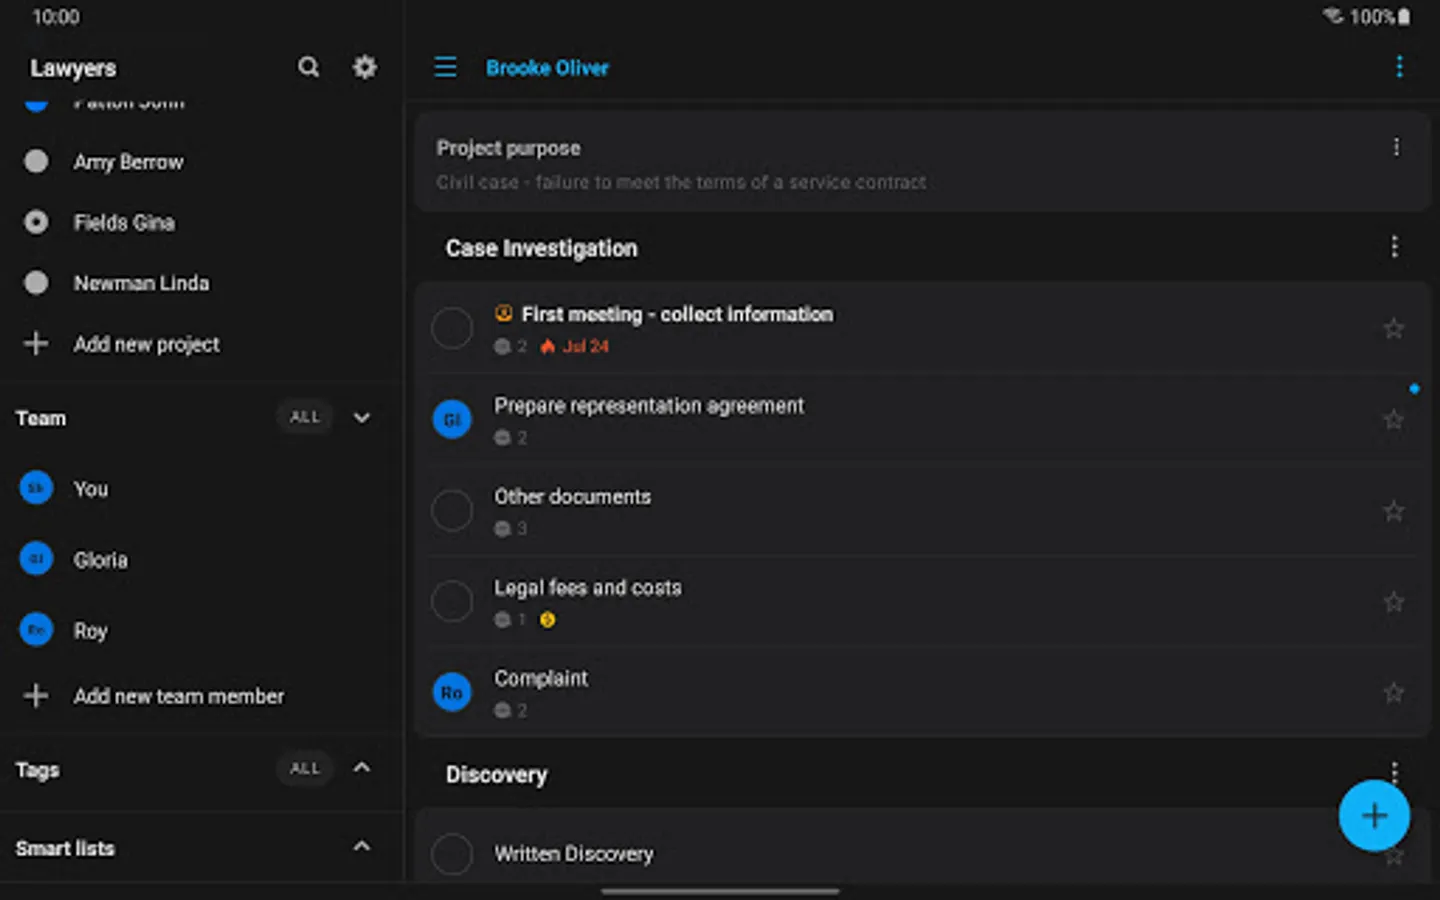The width and height of the screenshot is (1440, 900).
Task: Click Add new team member
Action: (178, 696)
